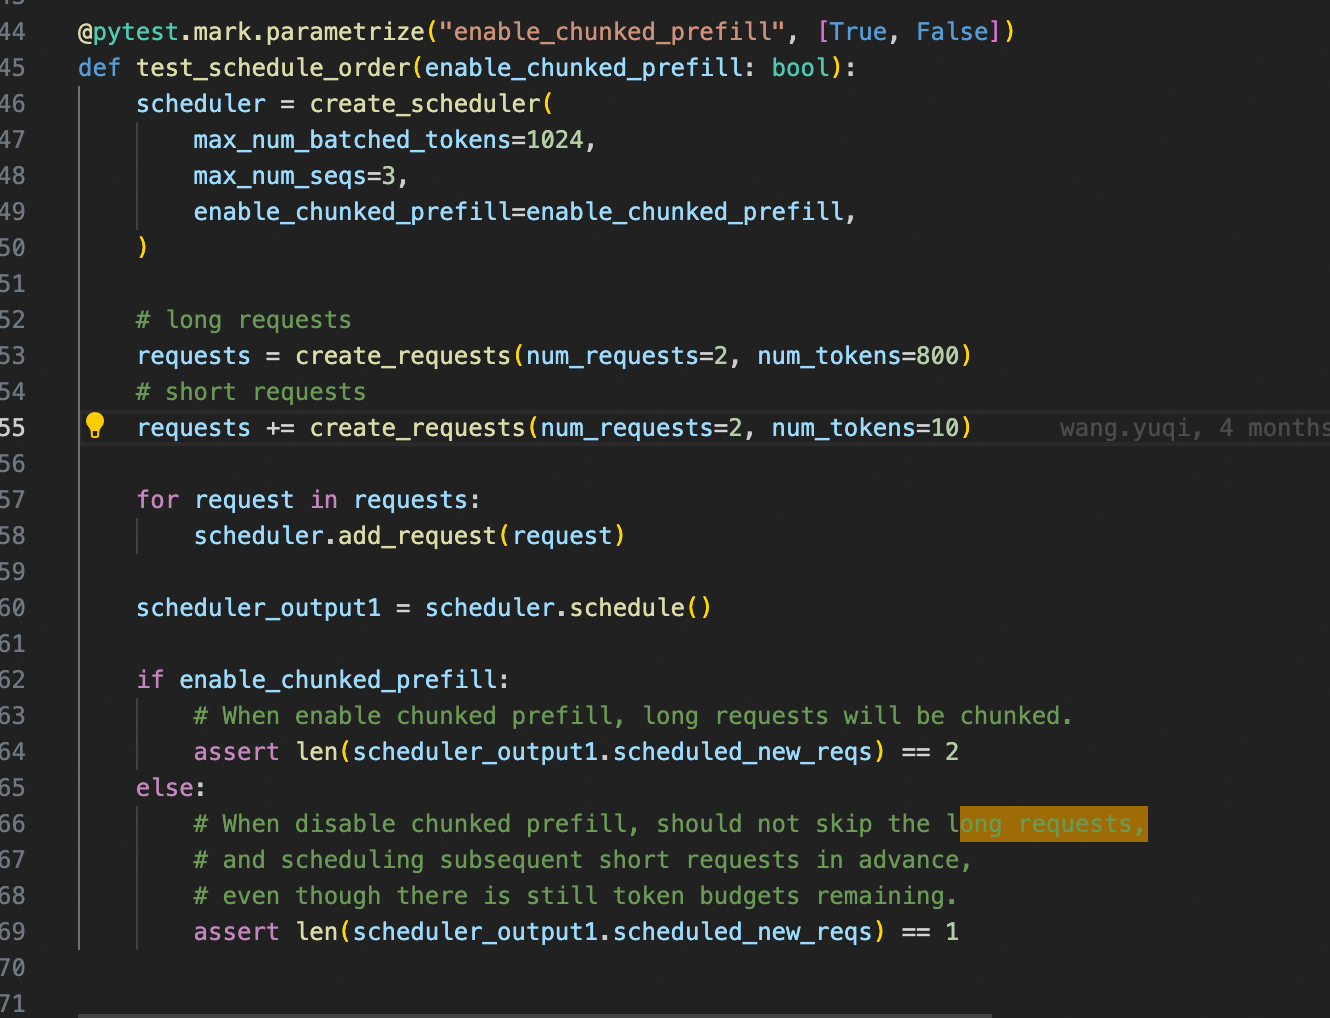Click the git blame annotation 'wang.yuqi, 4 months'
1330x1018 pixels.
pyautogui.click(x=1195, y=428)
